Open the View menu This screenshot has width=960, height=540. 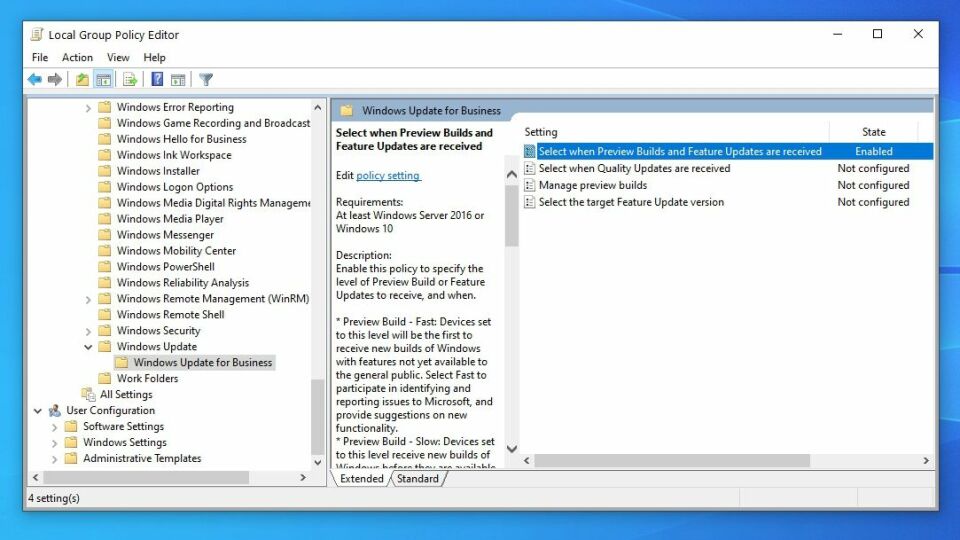(118, 58)
